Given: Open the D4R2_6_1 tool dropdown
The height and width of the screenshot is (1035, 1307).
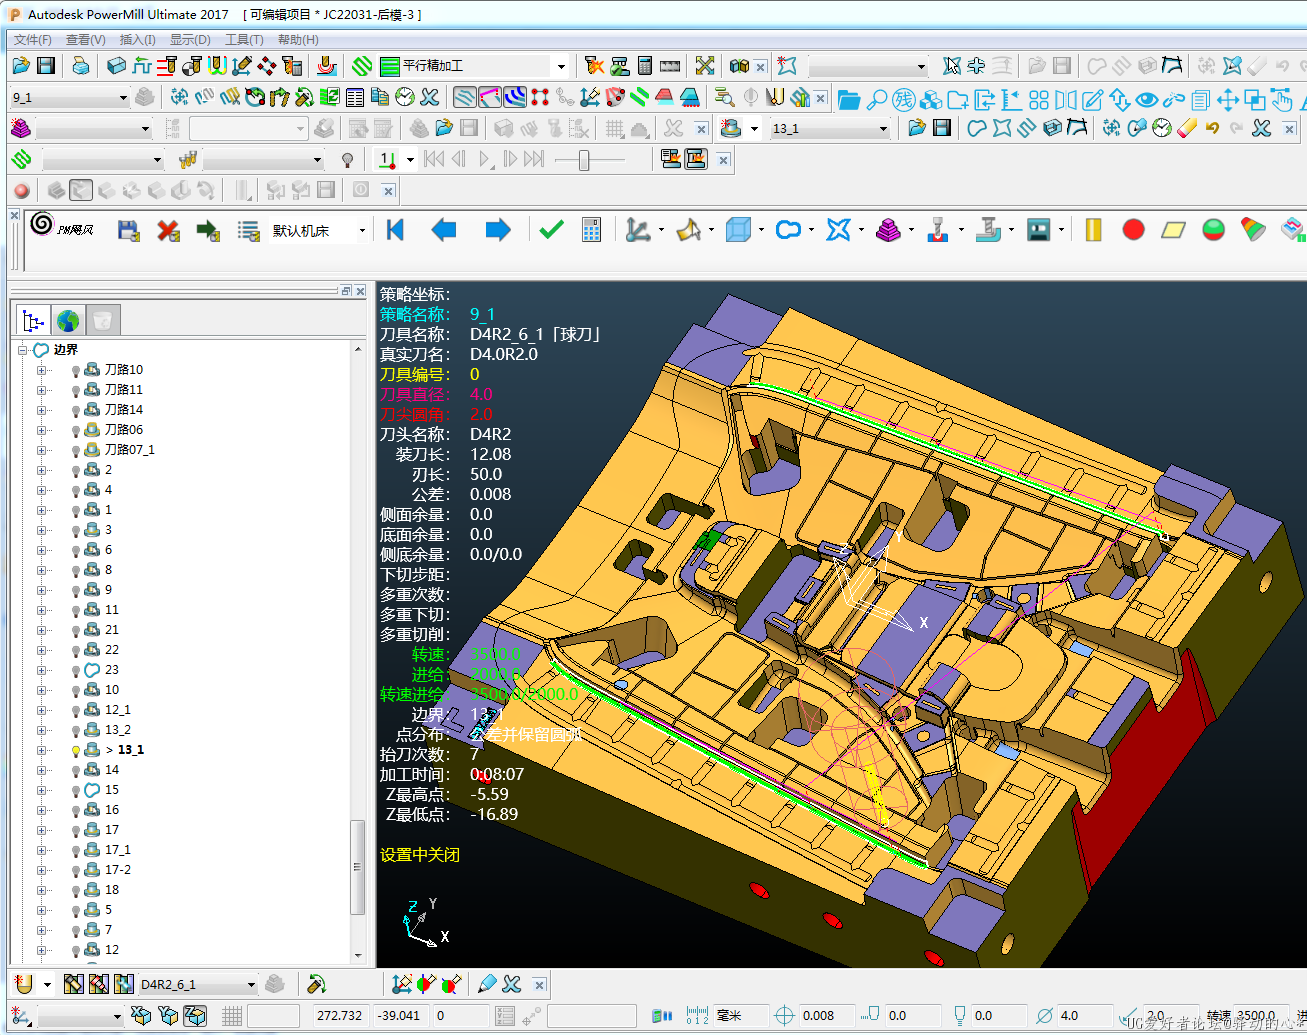Looking at the screenshot, I should click(x=250, y=984).
